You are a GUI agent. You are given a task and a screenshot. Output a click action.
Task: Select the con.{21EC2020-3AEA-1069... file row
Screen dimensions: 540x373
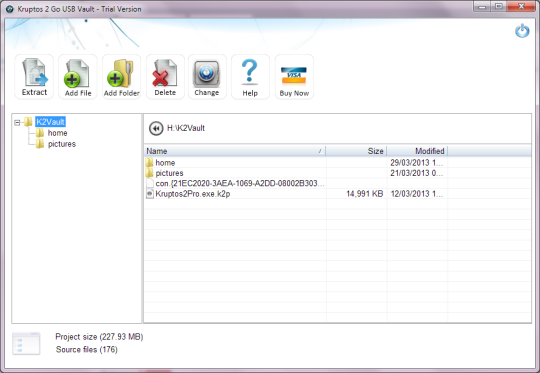(338, 183)
